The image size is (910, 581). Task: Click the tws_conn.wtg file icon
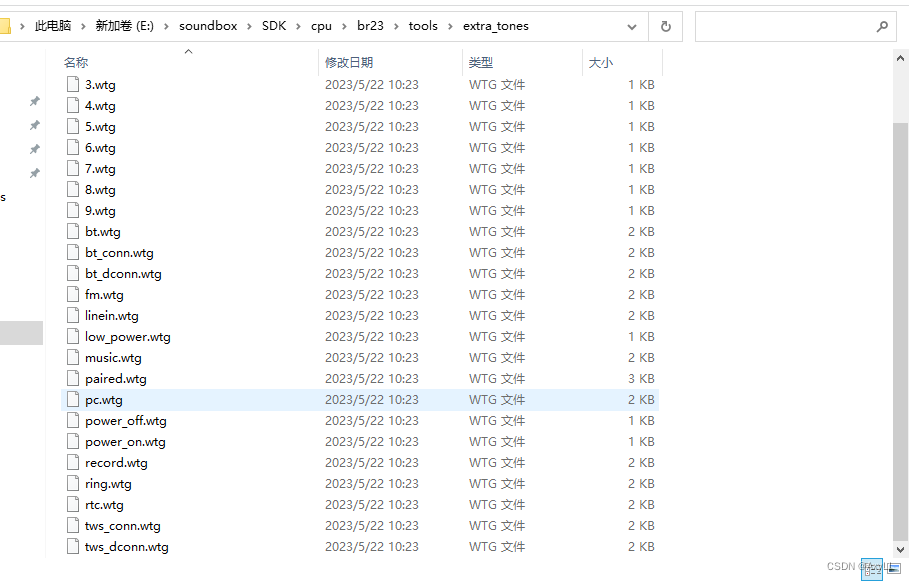[72, 525]
